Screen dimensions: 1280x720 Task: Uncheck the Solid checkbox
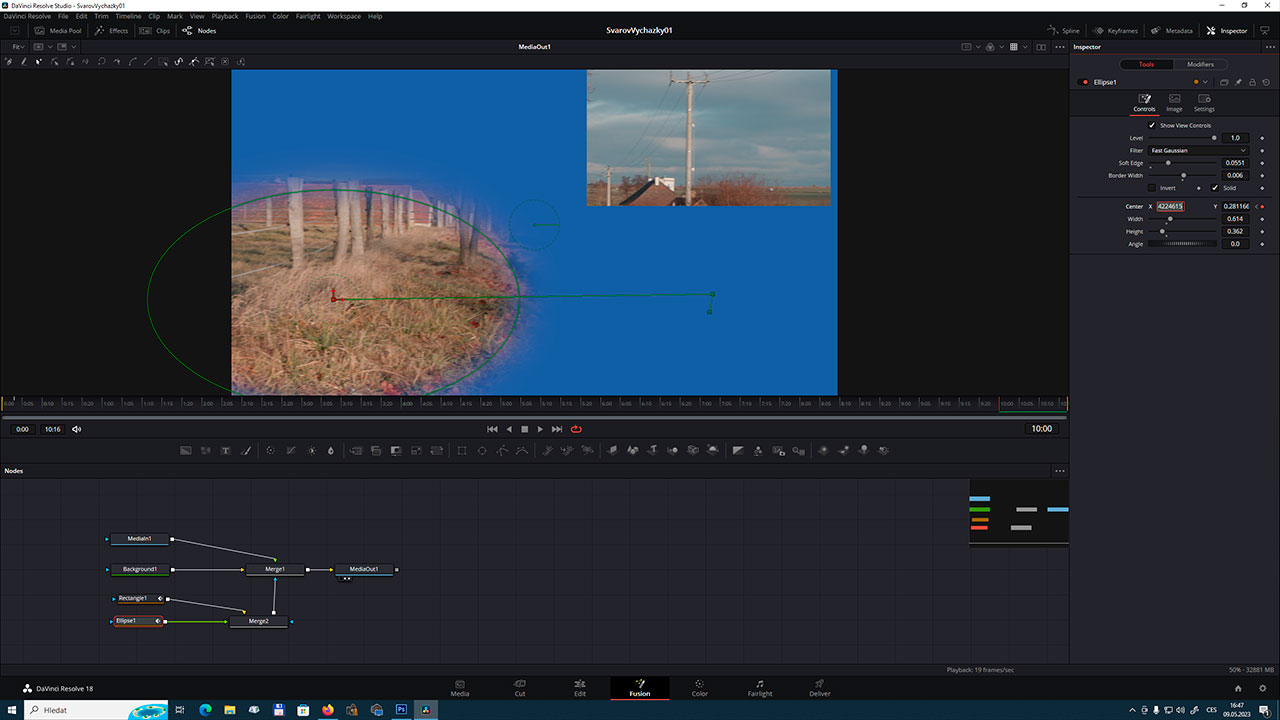coord(1215,188)
